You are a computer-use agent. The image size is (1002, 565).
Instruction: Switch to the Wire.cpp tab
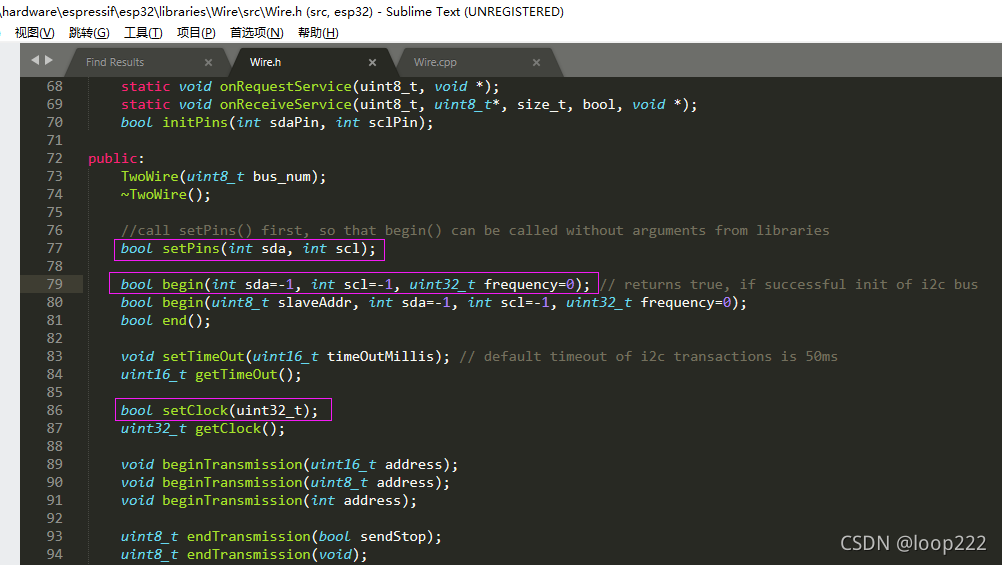(435, 62)
